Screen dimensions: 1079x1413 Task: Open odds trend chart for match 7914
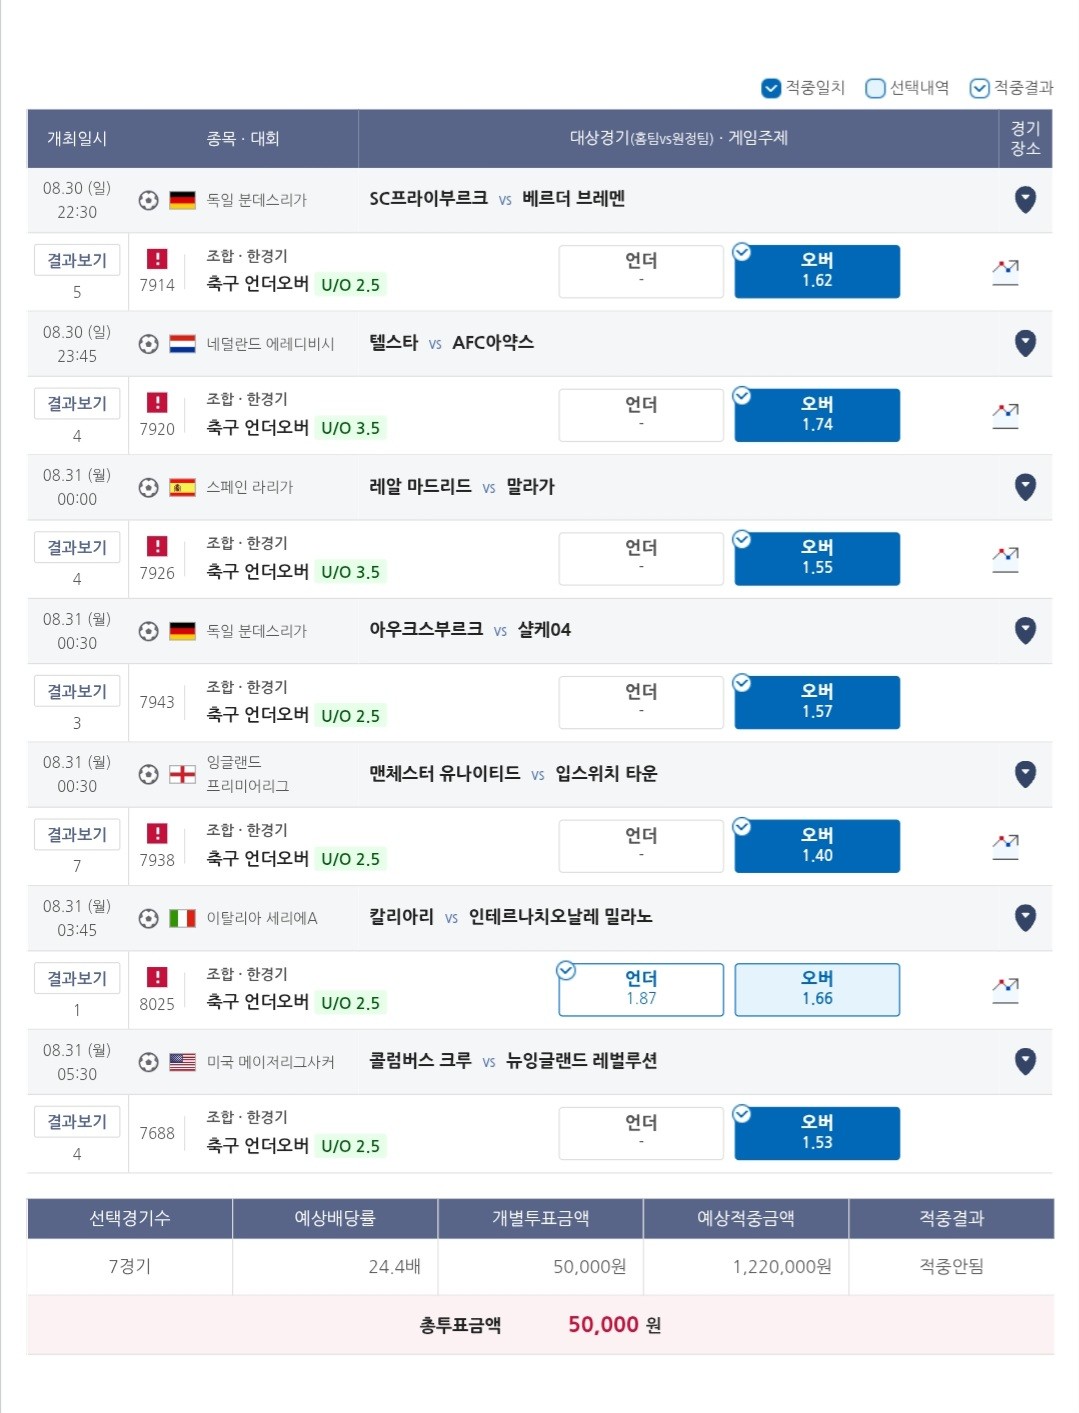click(1005, 272)
